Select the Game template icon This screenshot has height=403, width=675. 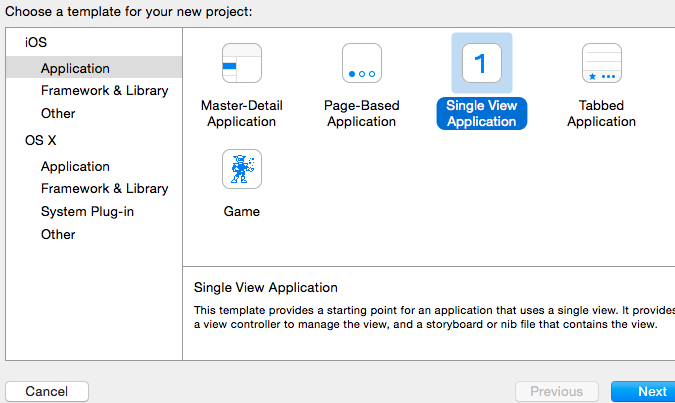tap(241, 169)
